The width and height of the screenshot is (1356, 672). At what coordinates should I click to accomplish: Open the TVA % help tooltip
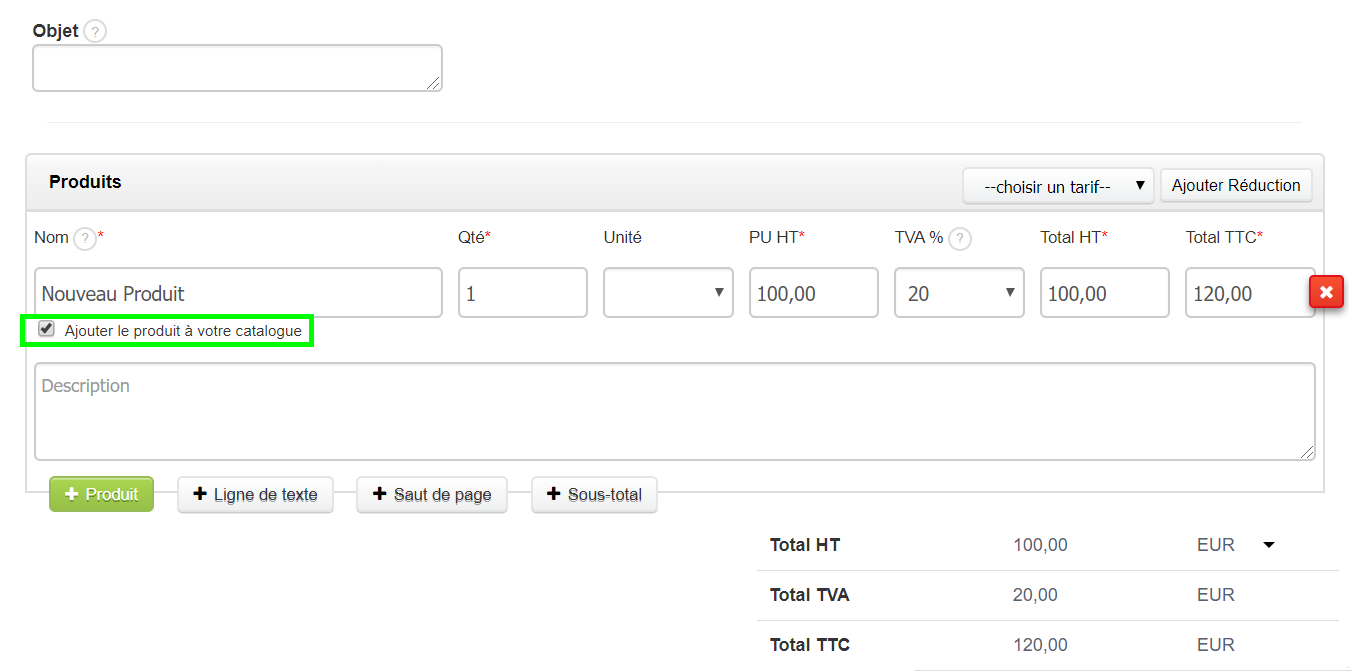pos(959,238)
